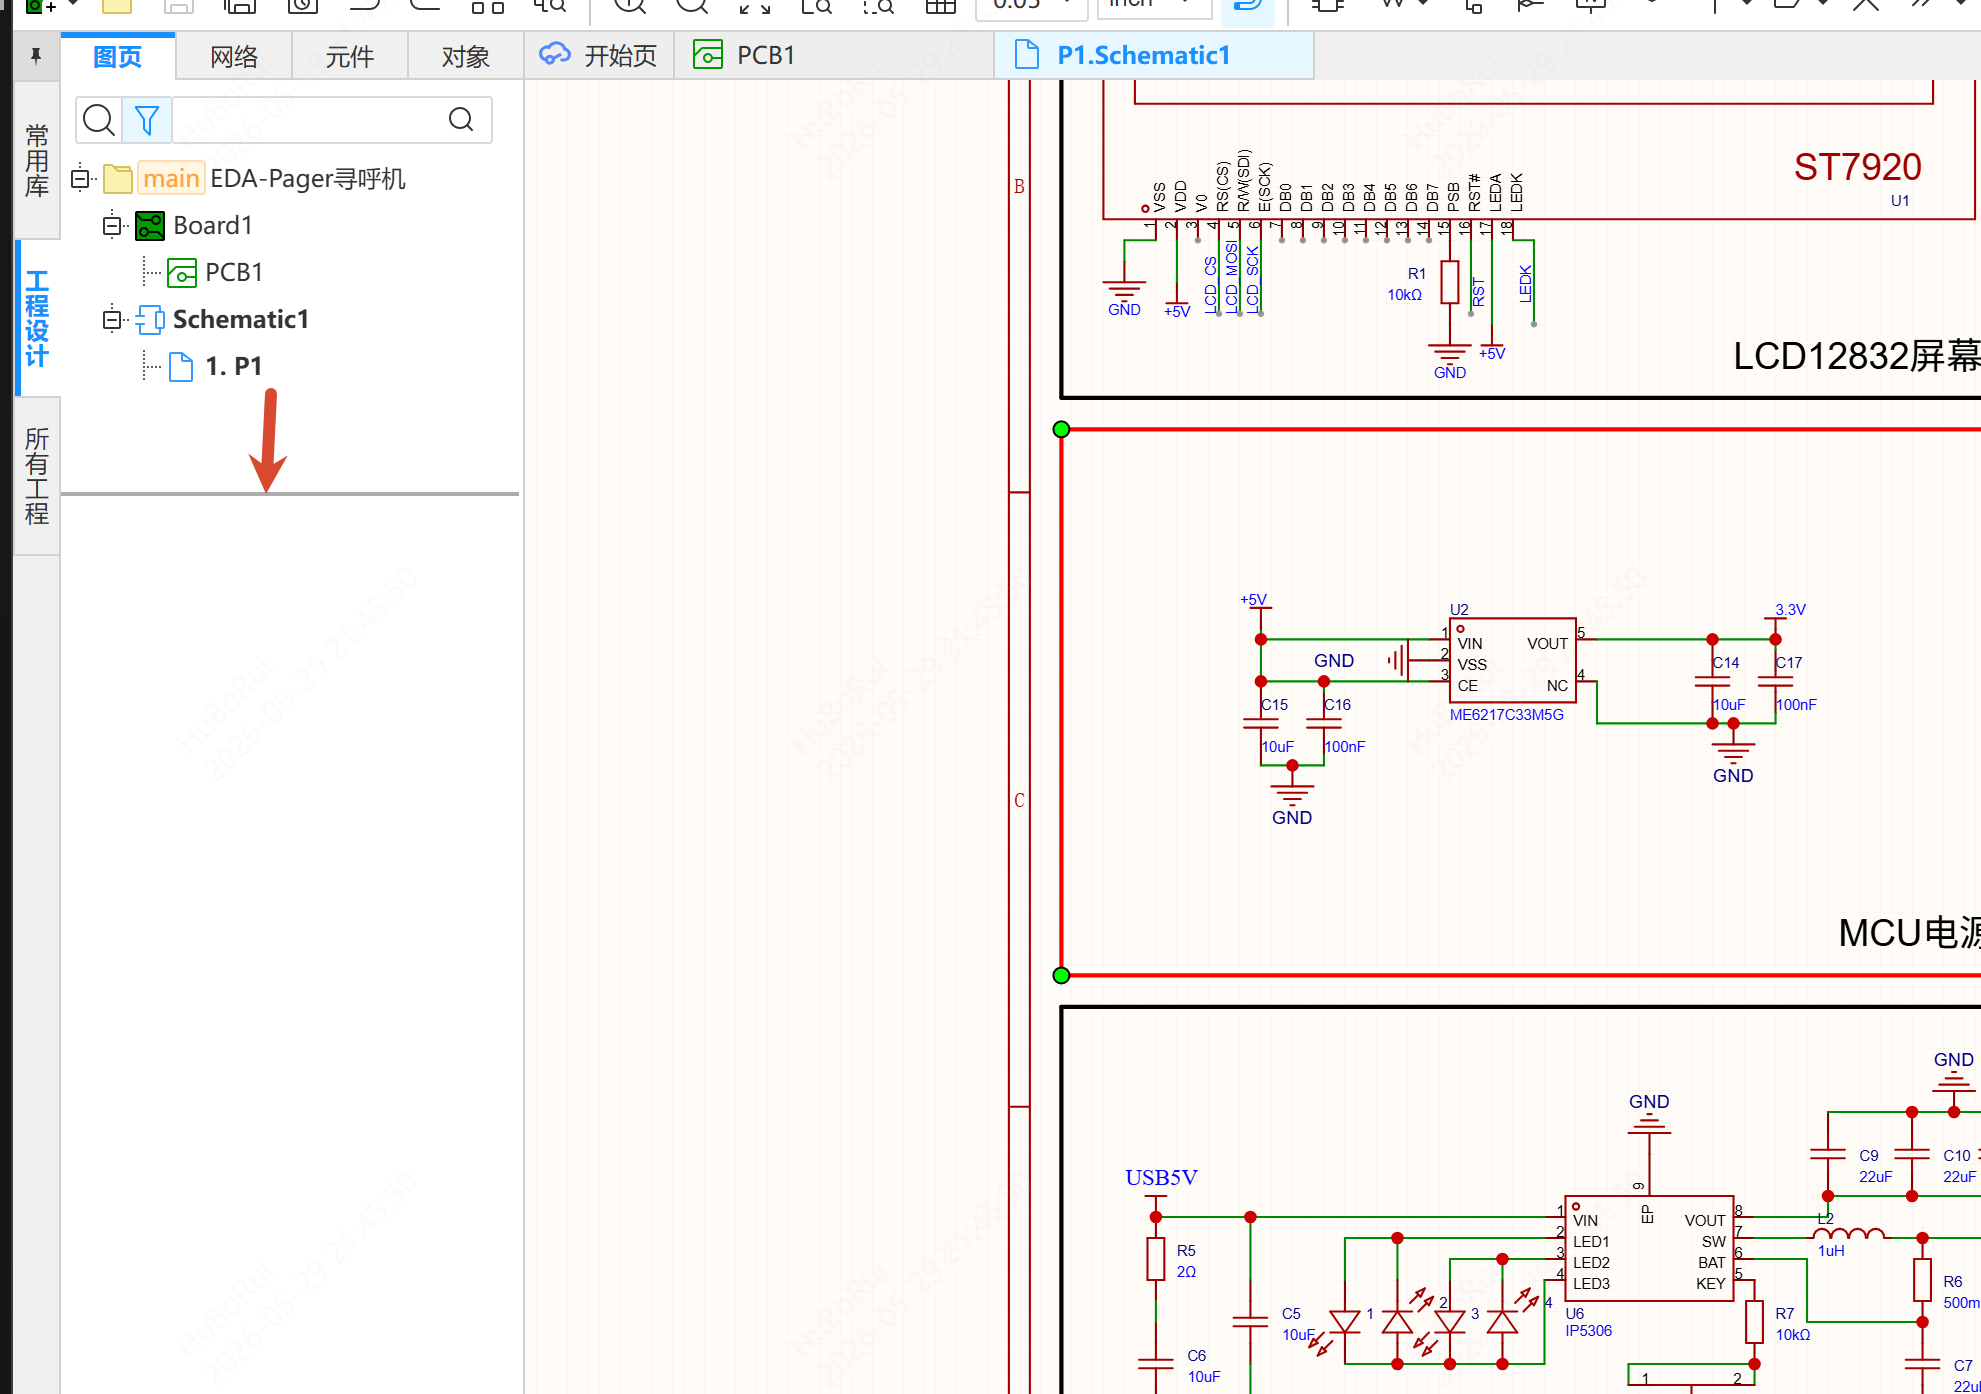Open the grid size 0.05 dropdown
Viewport: 1981px width, 1394px height.
[1032, 7]
